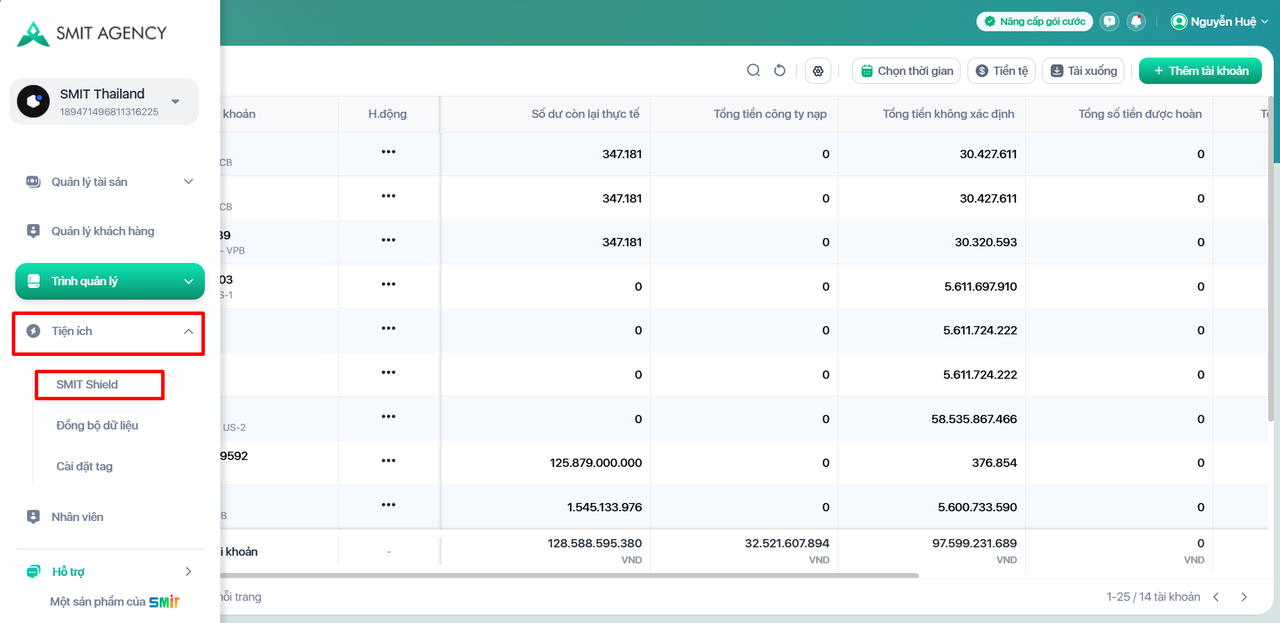Open three-dot actions for 125.879.000.000 row
Viewport: 1280px width, 623px height.
point(388,460)
